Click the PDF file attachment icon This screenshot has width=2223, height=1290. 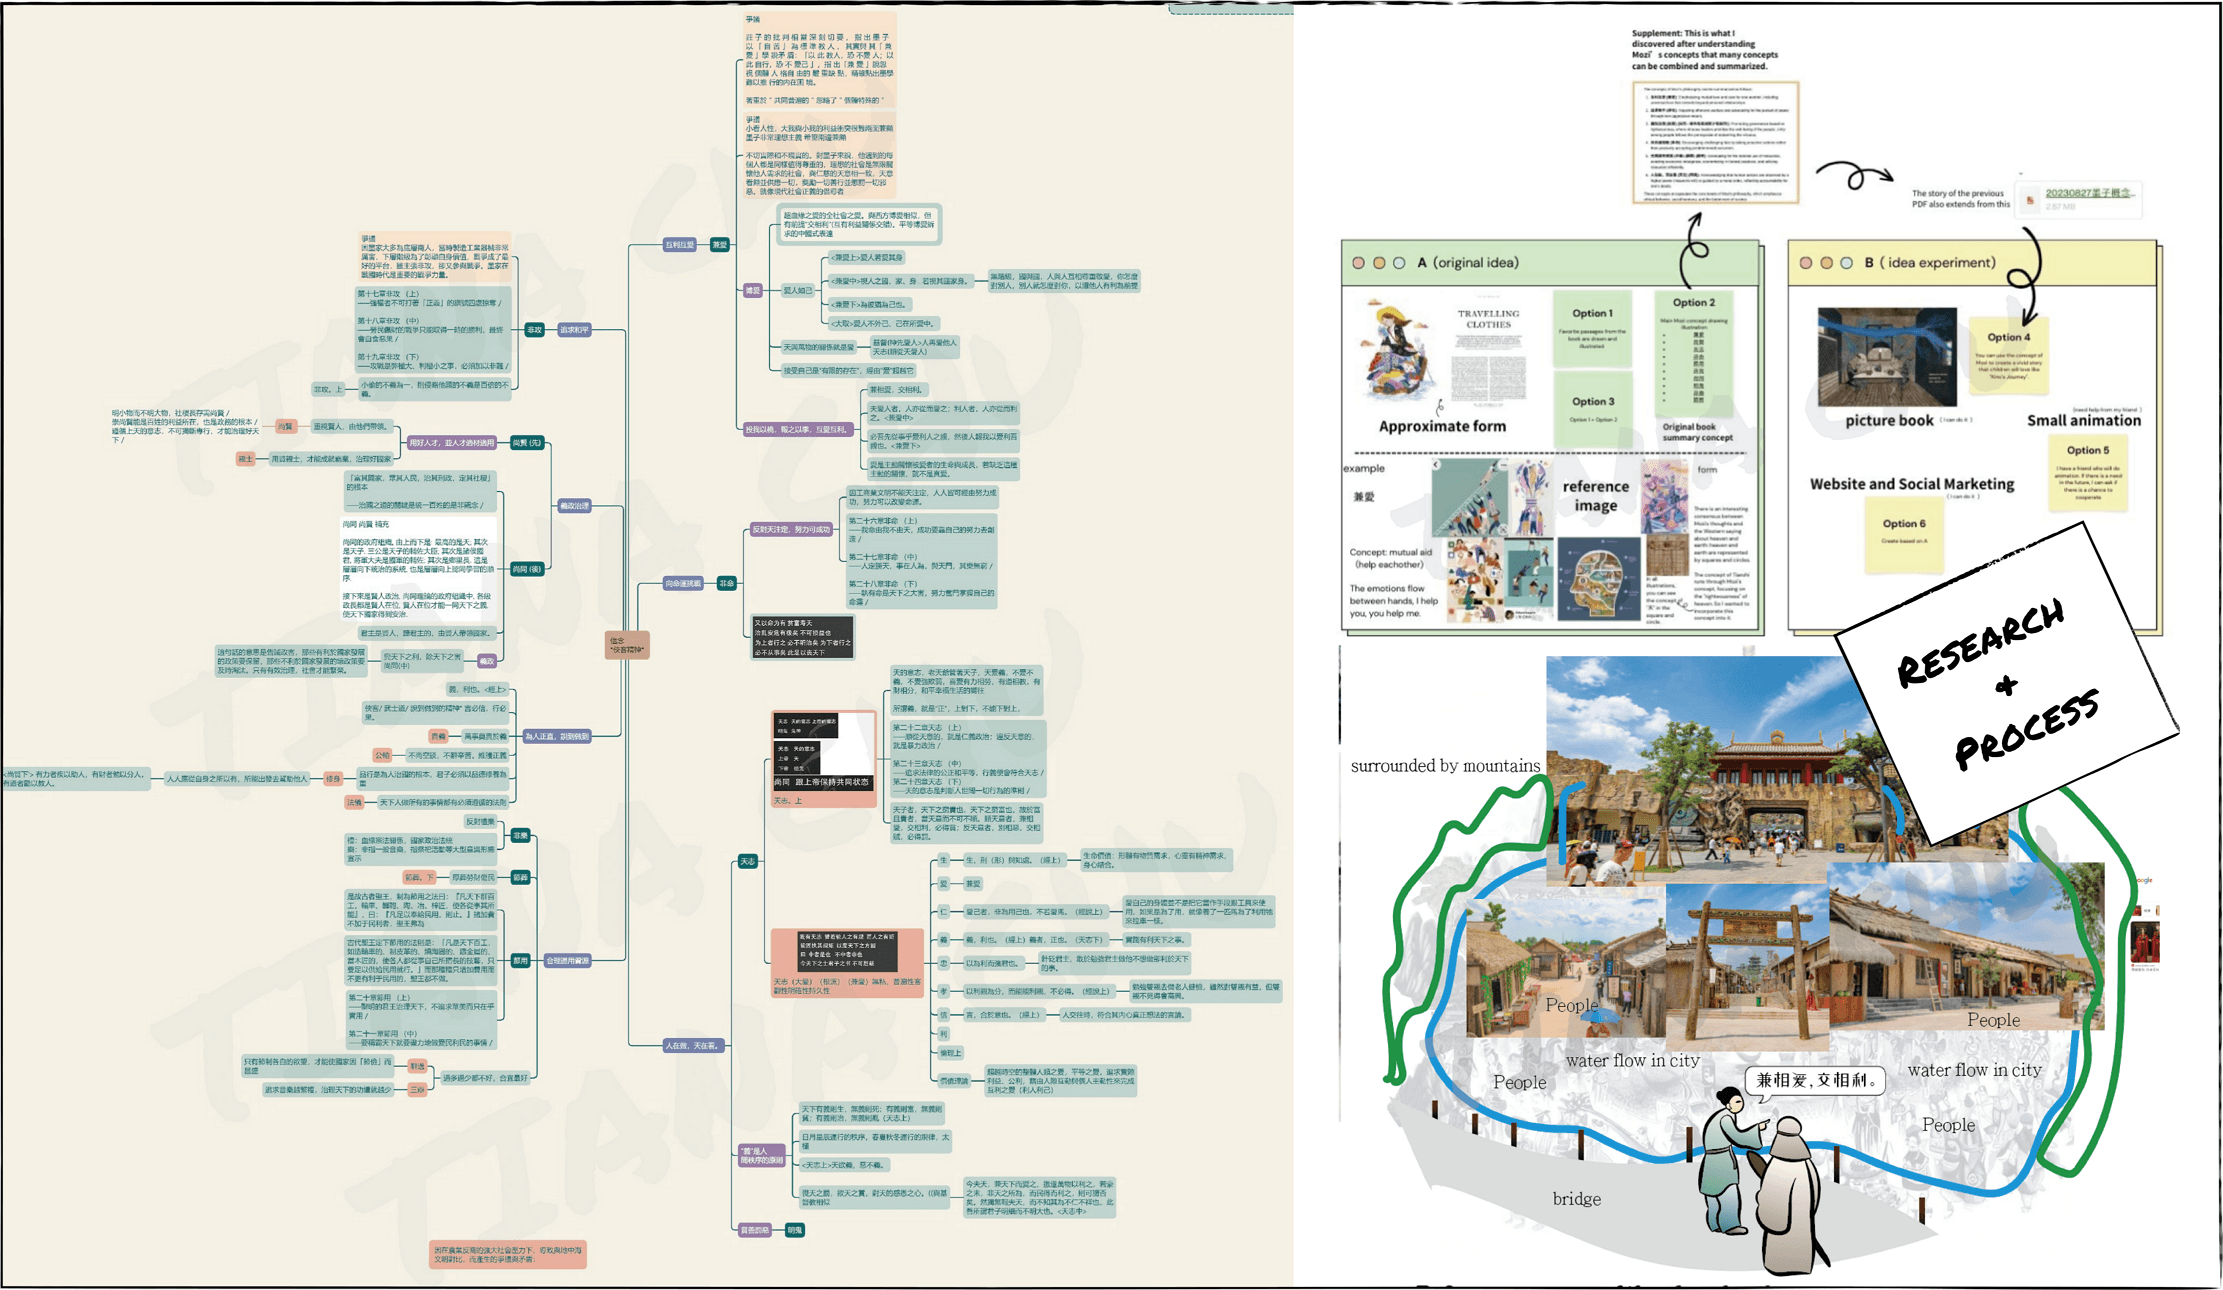pyautogui.click(x=2029, y=200)
